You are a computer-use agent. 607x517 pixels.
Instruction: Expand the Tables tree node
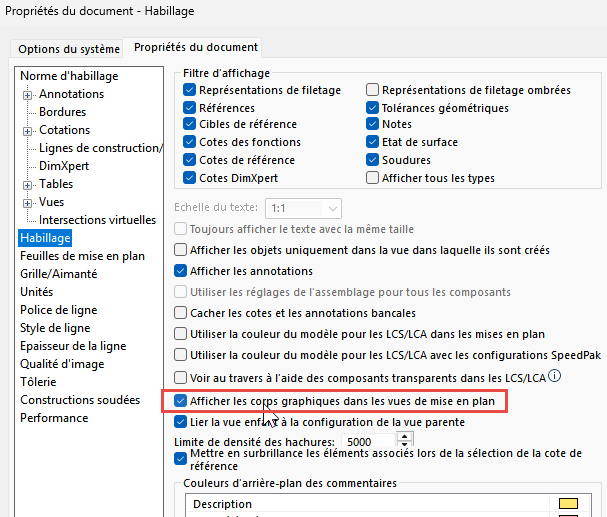(x=28, y=184)
